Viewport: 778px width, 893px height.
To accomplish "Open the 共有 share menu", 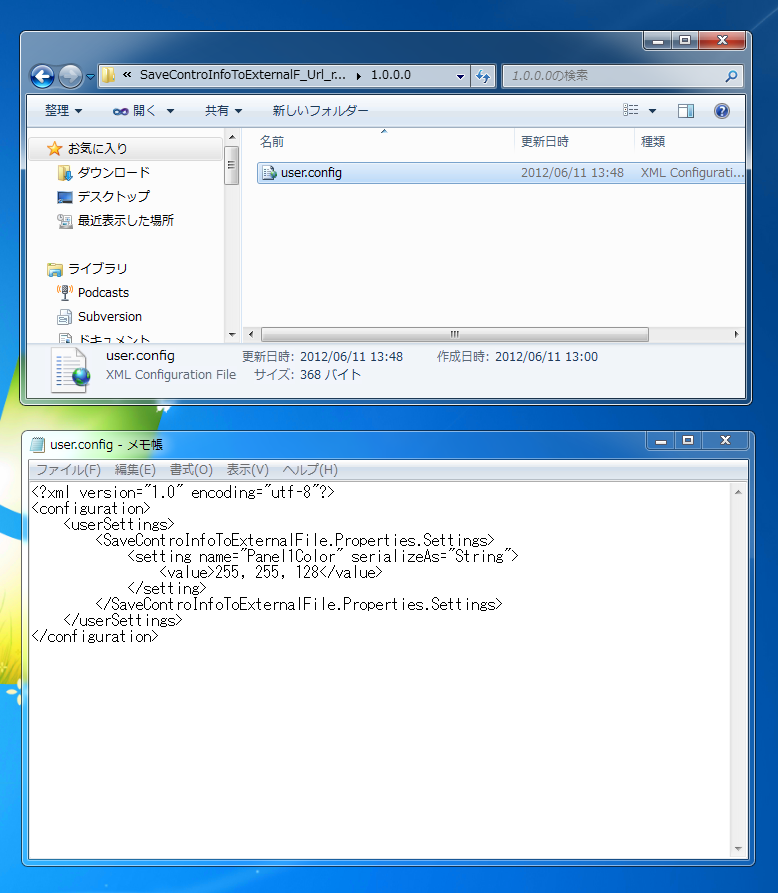I will 223,110.
